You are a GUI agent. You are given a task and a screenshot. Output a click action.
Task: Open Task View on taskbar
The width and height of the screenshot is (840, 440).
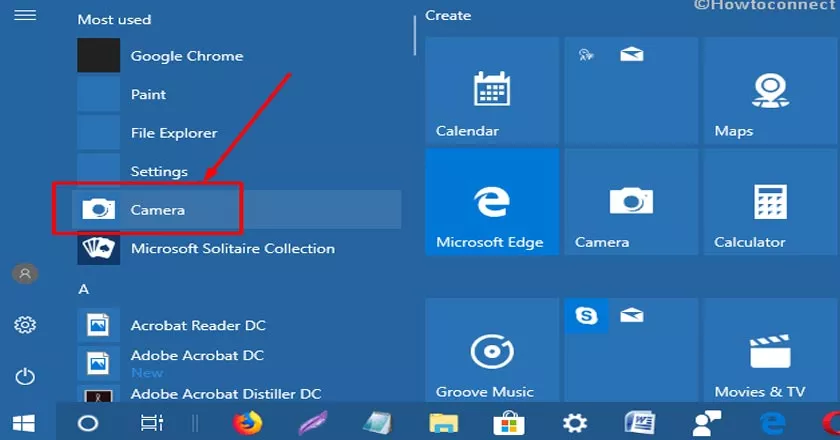pos(152,423)
